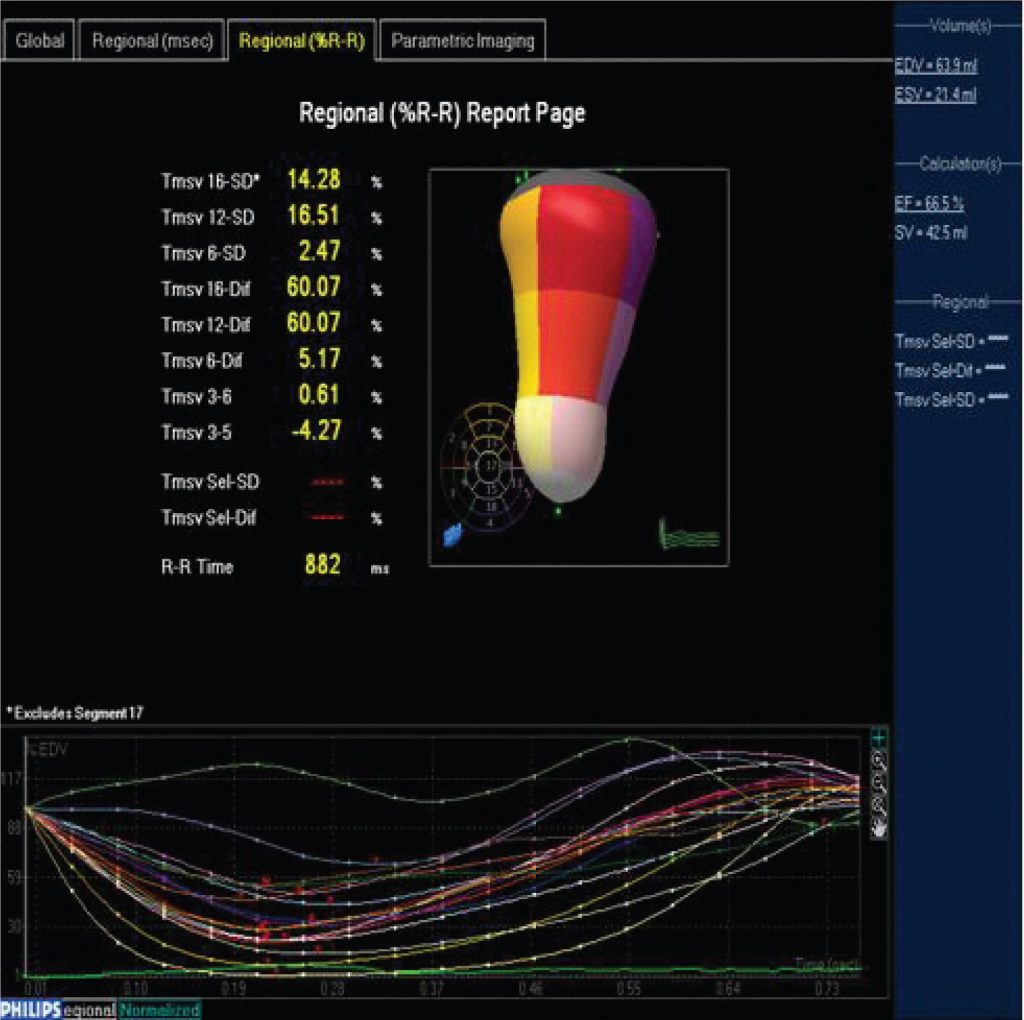Click the R-R Time value 882
The width and height of the screenshot is (1024, 1020).
(x=322, y=566)
